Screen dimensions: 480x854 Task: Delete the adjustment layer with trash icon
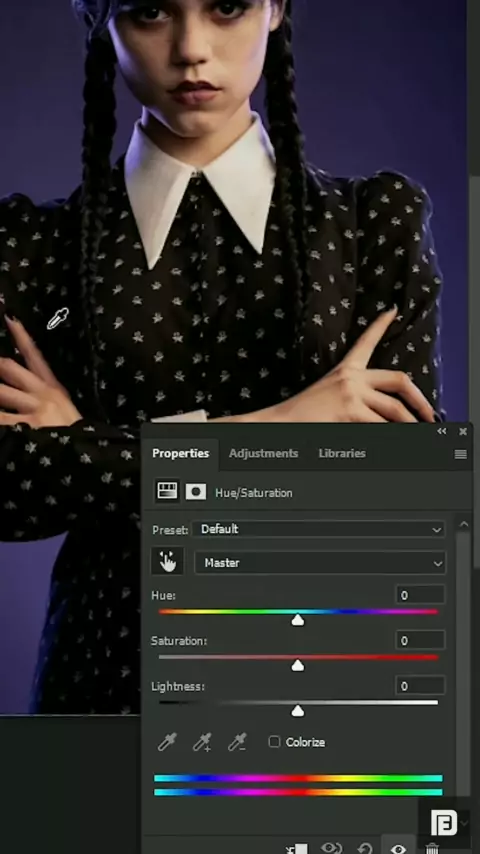pyautogui.click(x=432, y=849)
